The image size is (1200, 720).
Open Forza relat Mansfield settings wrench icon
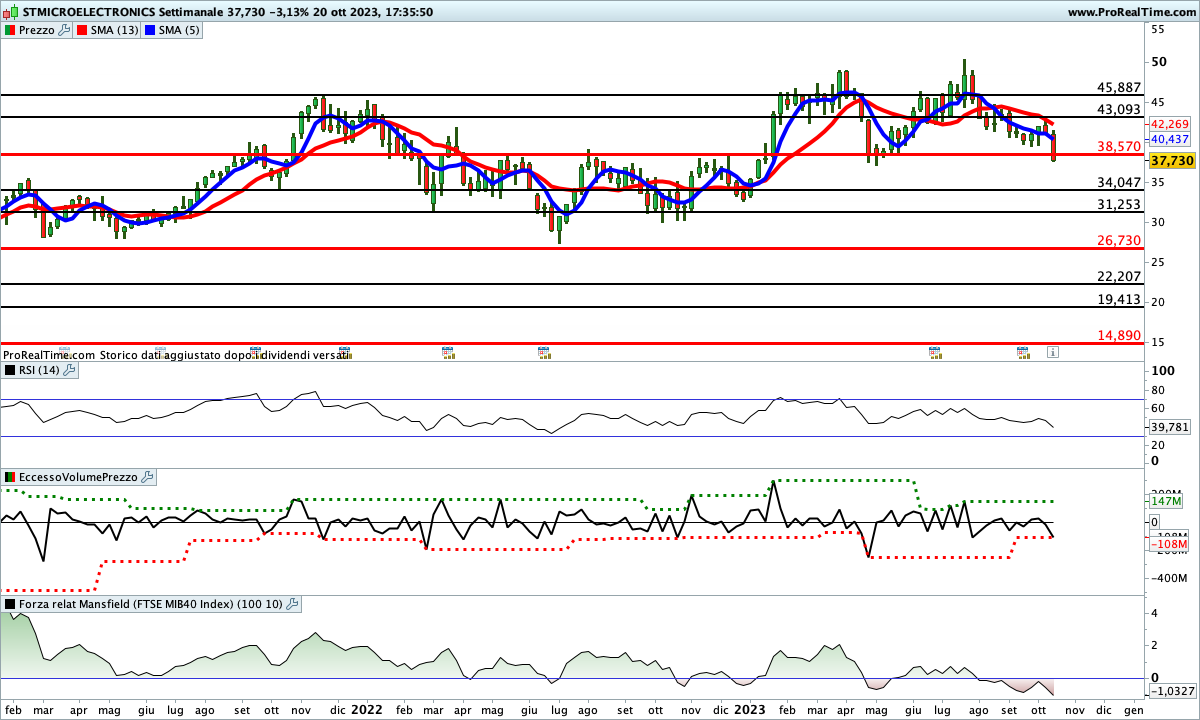coord(292,604)
